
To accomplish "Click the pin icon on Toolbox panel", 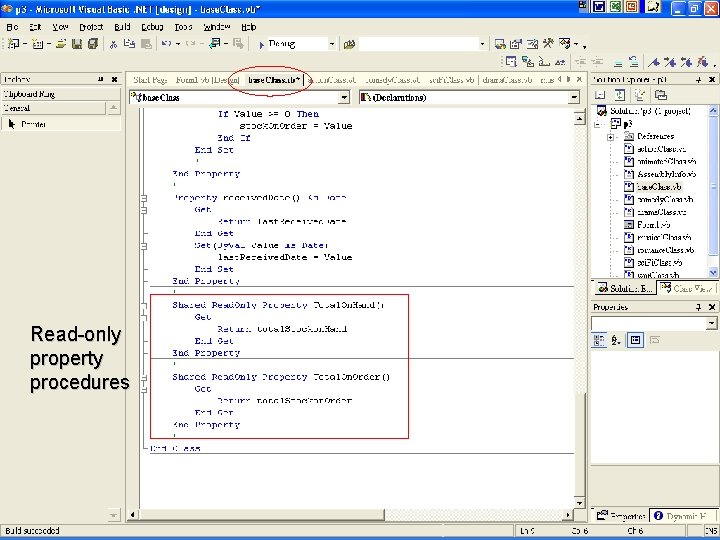I will click(101, 79).
